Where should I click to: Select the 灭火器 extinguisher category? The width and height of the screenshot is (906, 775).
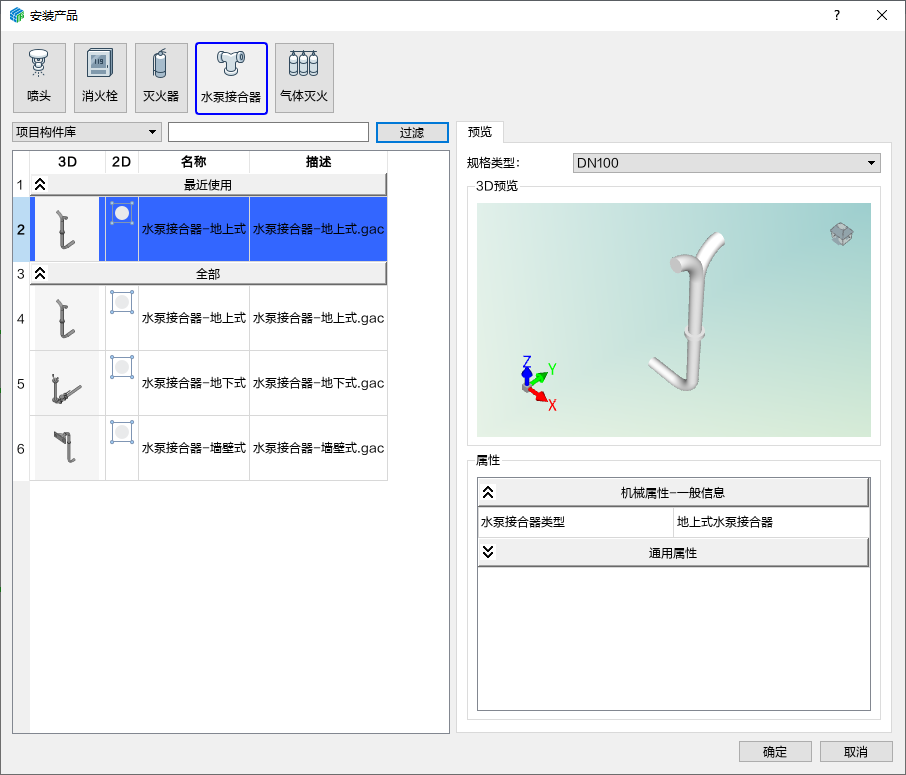click(x=161, y=78)
